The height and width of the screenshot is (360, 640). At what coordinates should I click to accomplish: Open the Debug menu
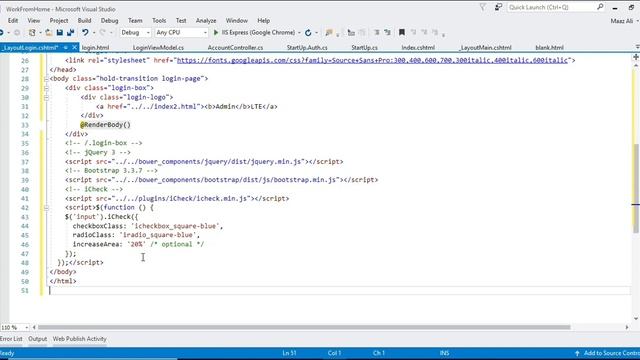click(109, 21)
